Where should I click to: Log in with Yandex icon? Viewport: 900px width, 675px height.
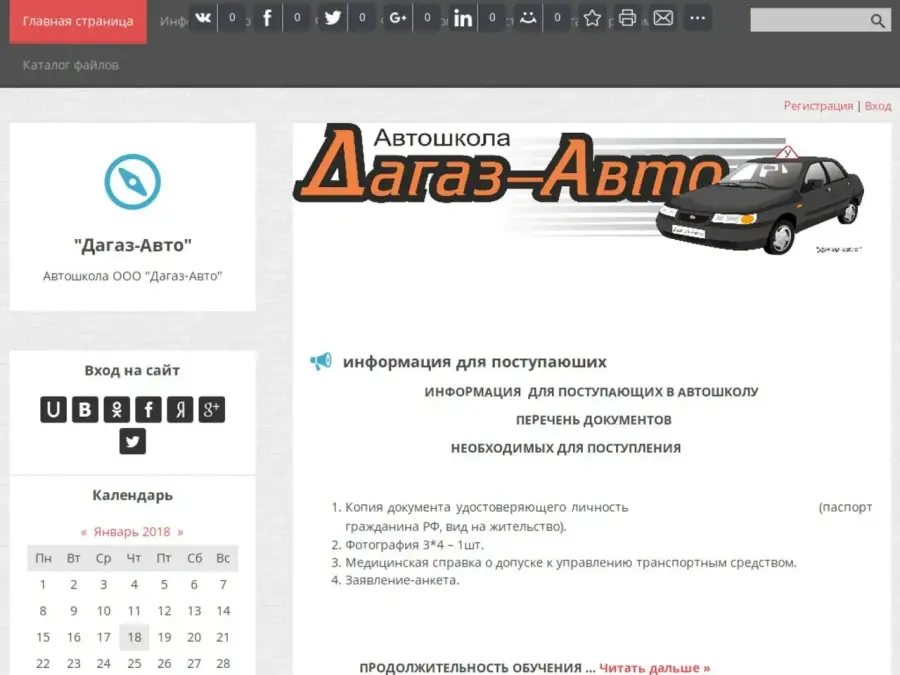(180, 409)
